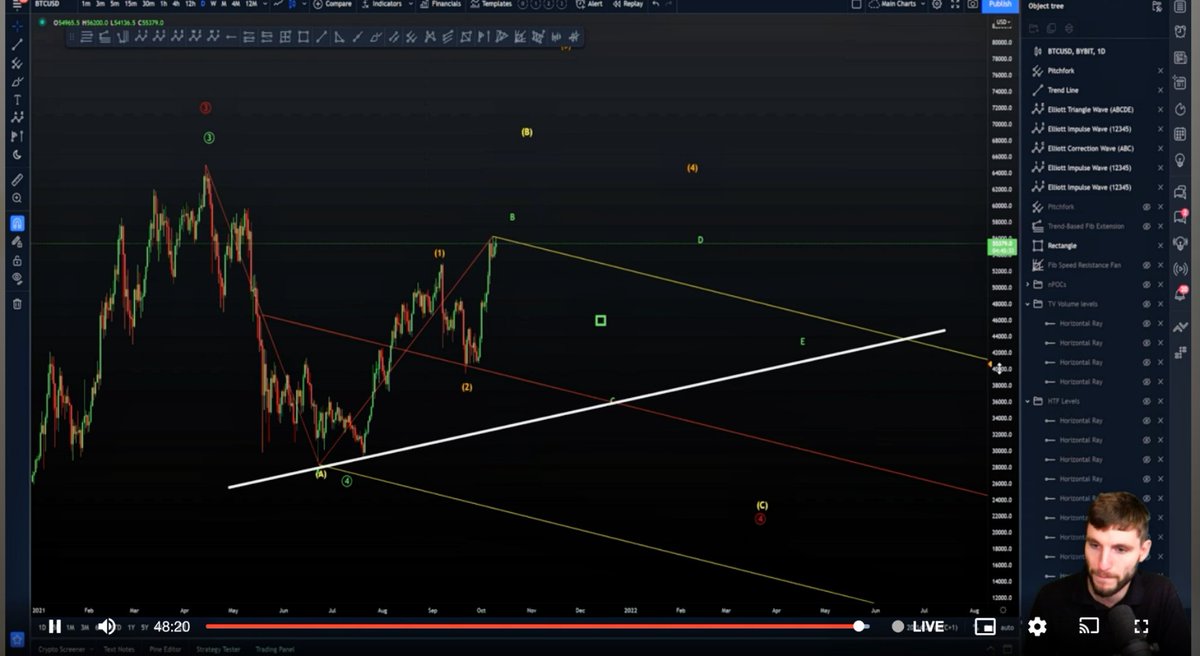Click the trash can remove-drawings icon

tap(17, 304)
